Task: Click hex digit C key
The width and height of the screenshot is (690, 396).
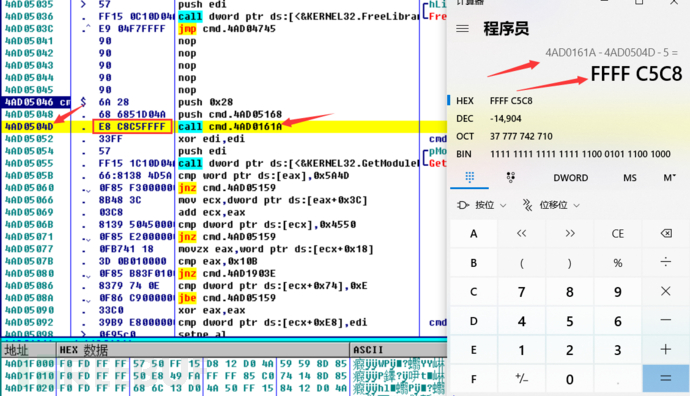Action: pyautogui.click(x=473, y=291)
